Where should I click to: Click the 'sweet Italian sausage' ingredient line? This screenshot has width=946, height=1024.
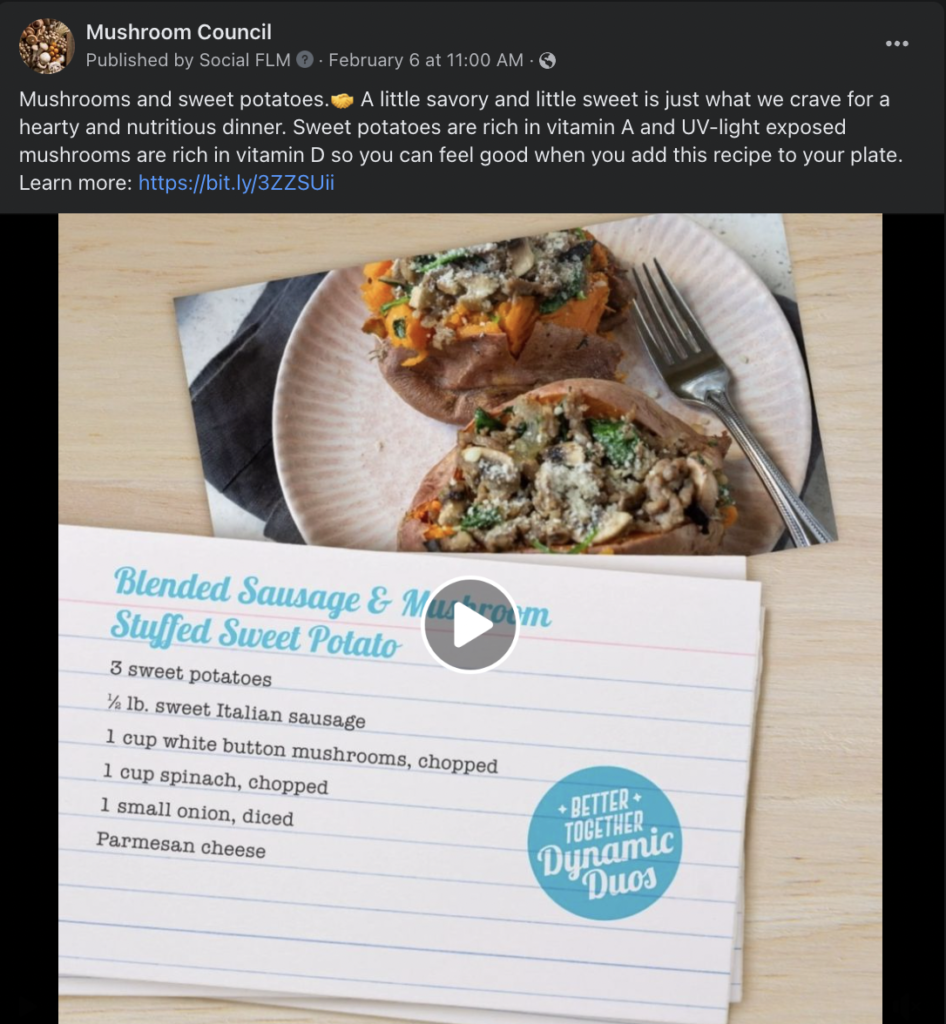(x=237, y=711)
